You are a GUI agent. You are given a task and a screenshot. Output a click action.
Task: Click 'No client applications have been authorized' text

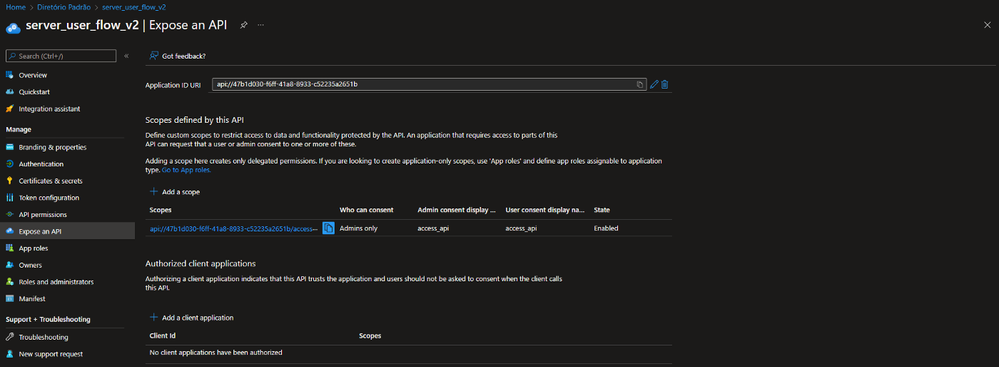pyautogui.click(x=215, y=352)
